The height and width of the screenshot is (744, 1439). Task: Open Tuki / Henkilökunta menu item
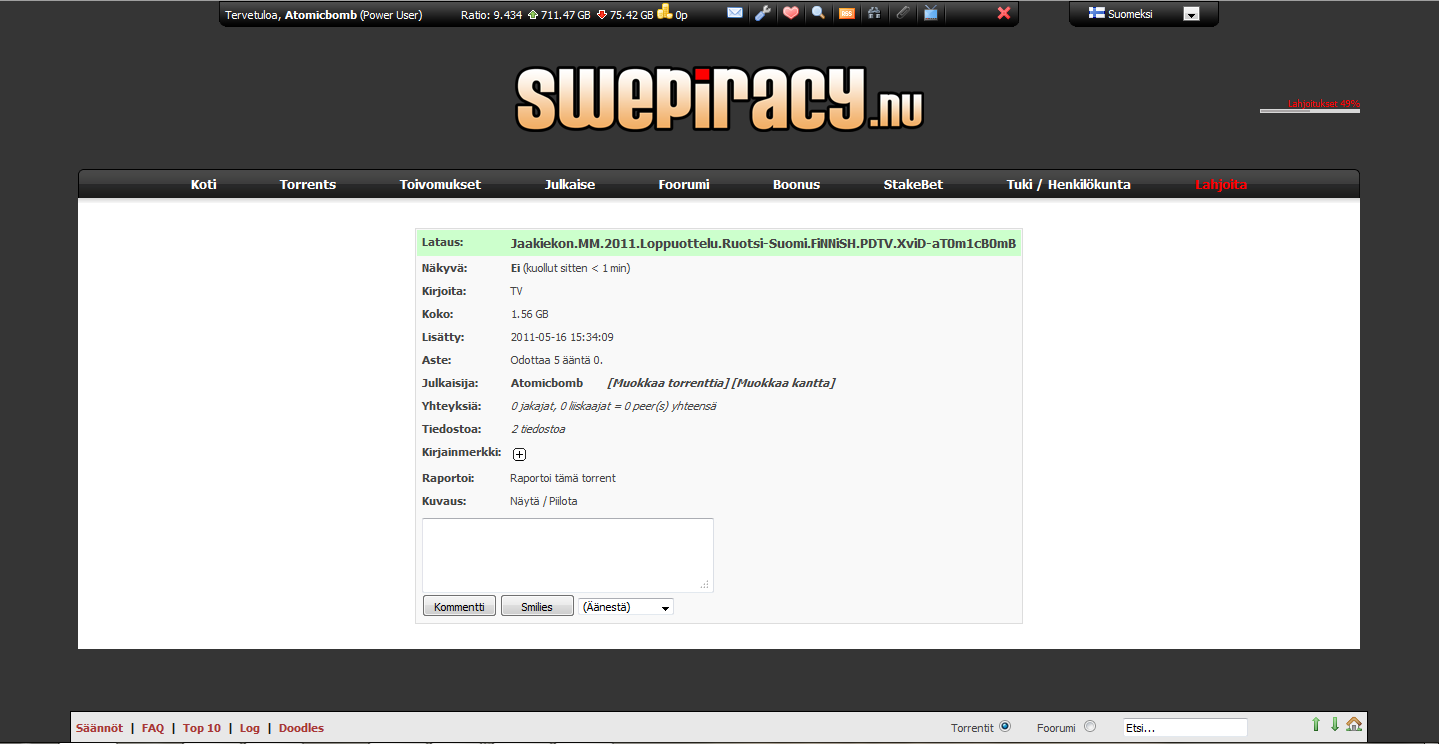coord(1069,184)
